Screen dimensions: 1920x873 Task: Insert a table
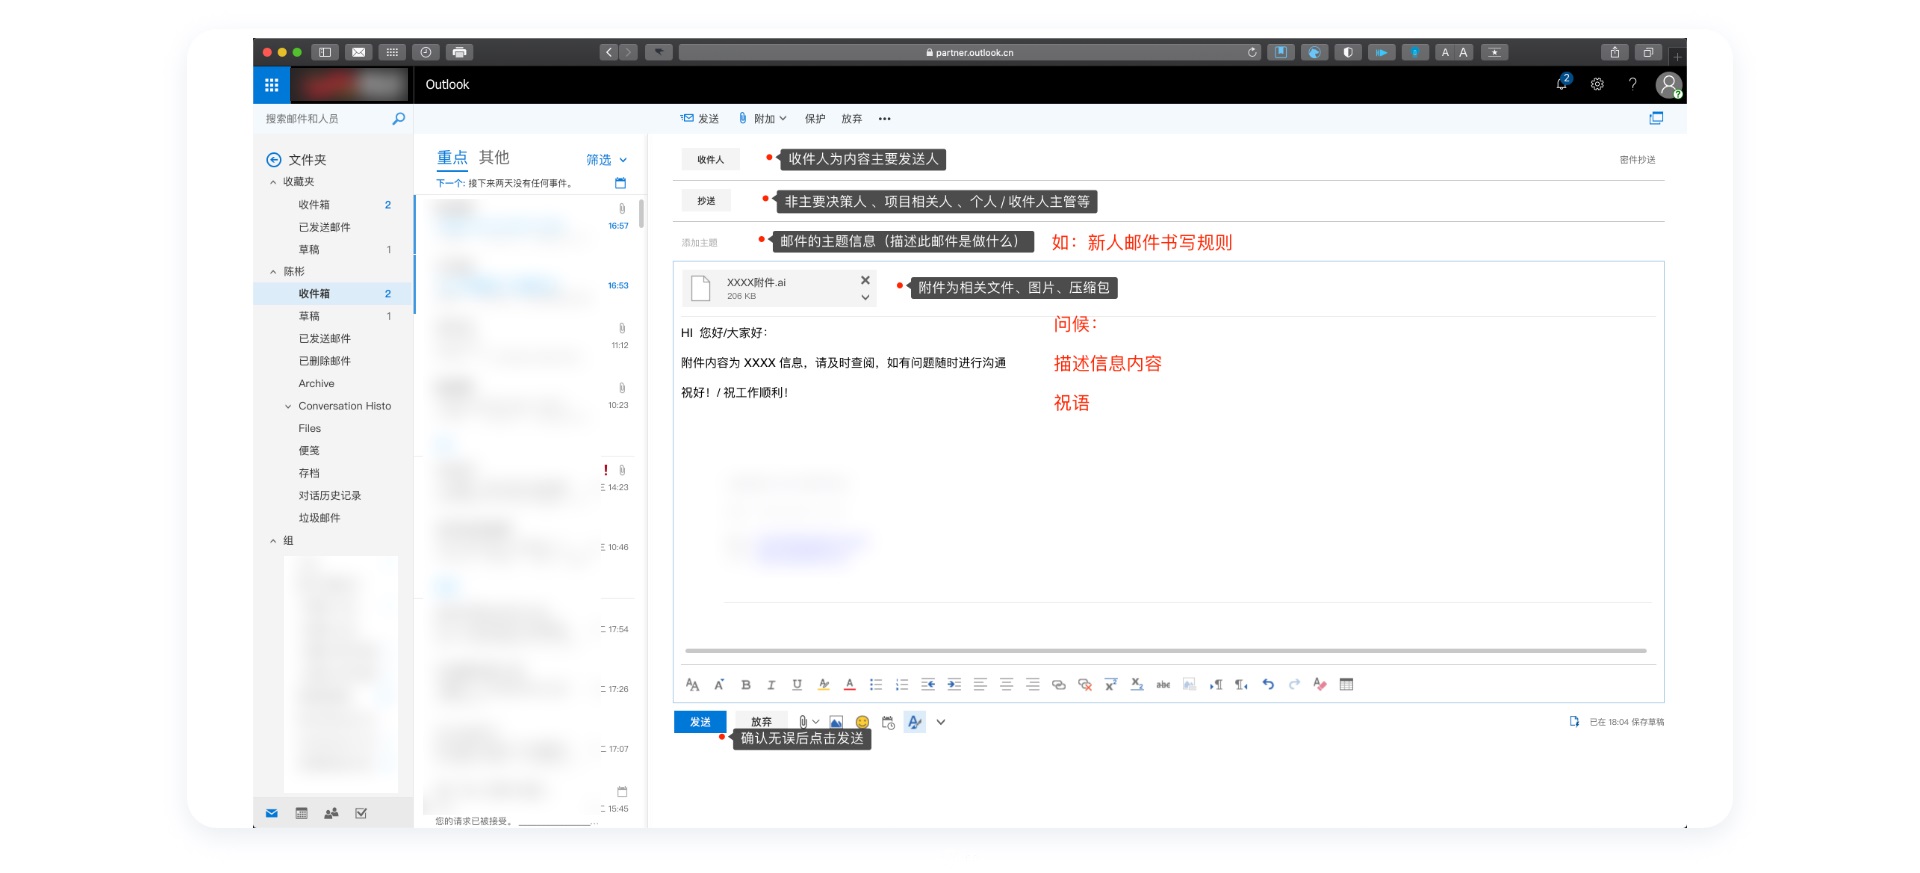point(1346,685)
